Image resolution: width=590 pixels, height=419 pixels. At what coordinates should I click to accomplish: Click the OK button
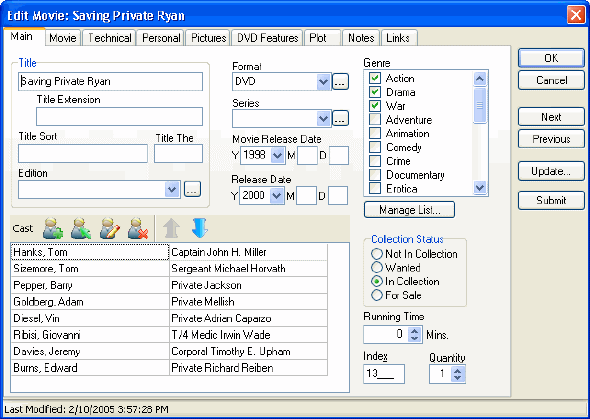(x=551, y=58)
